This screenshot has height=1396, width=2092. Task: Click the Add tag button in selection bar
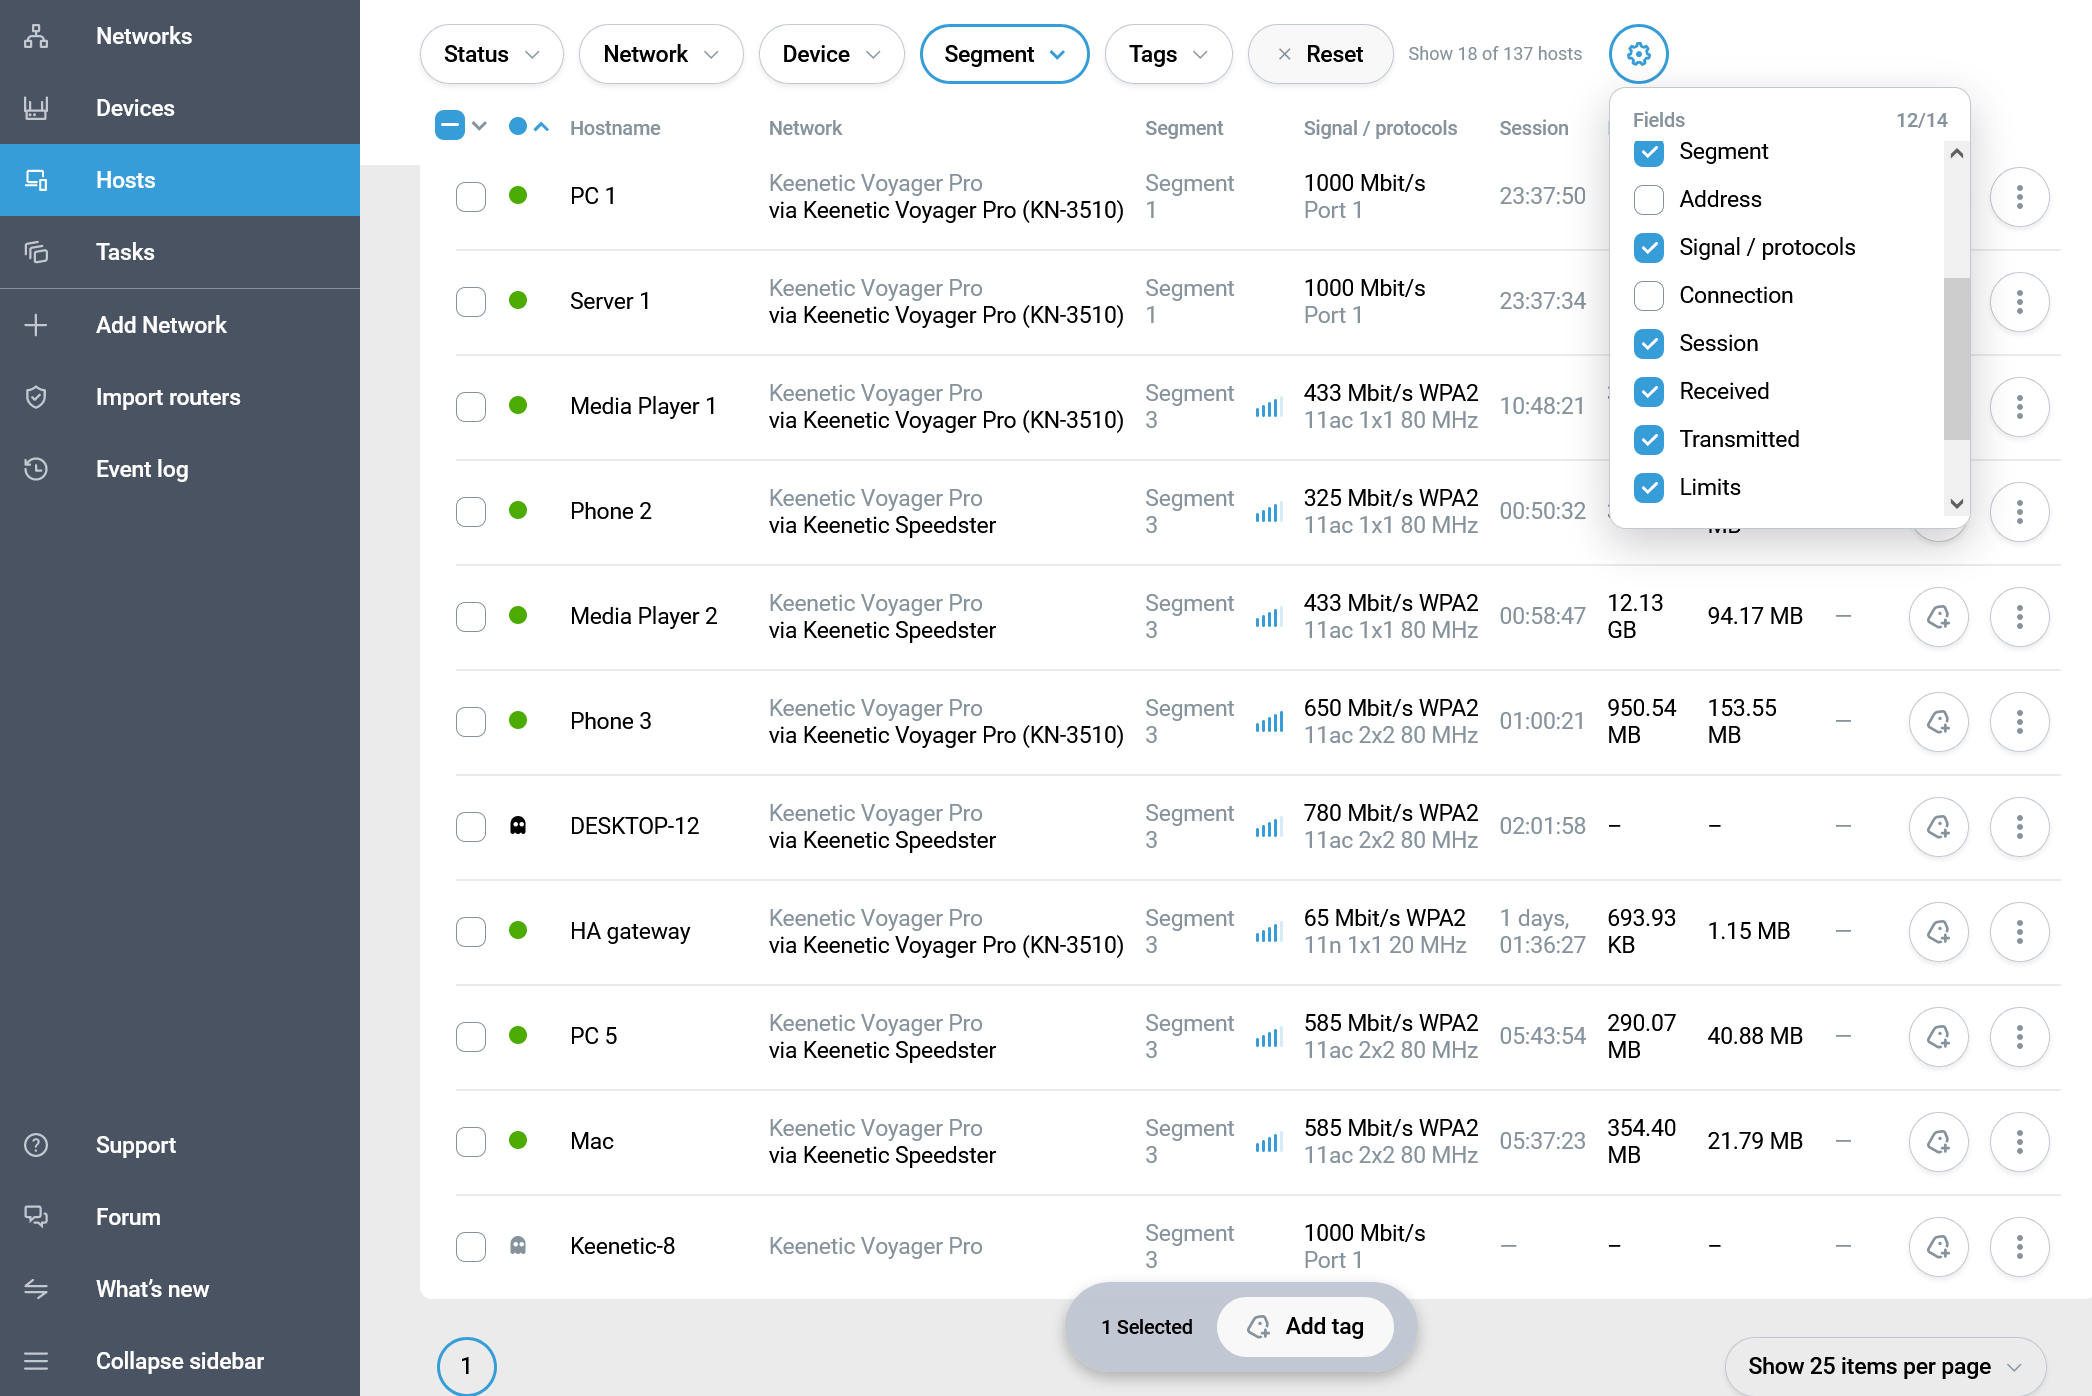[x=1305, y=1327]
